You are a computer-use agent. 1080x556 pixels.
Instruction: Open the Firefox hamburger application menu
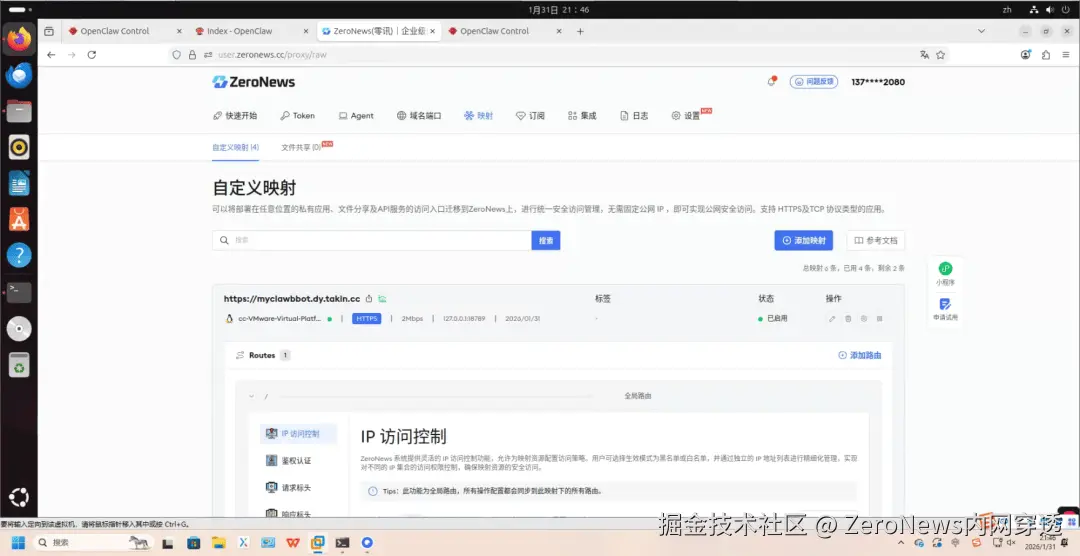point(1065,54)
